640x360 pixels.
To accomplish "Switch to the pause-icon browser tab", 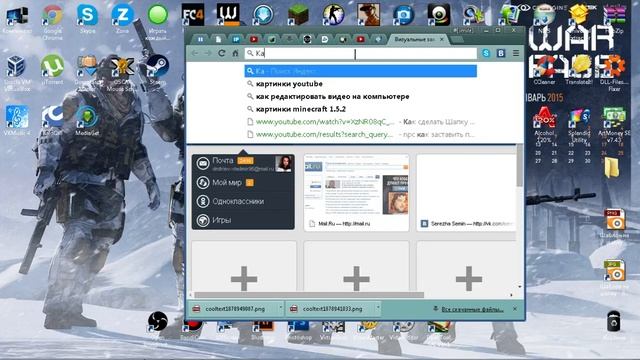I will click(x=200, y=39).
